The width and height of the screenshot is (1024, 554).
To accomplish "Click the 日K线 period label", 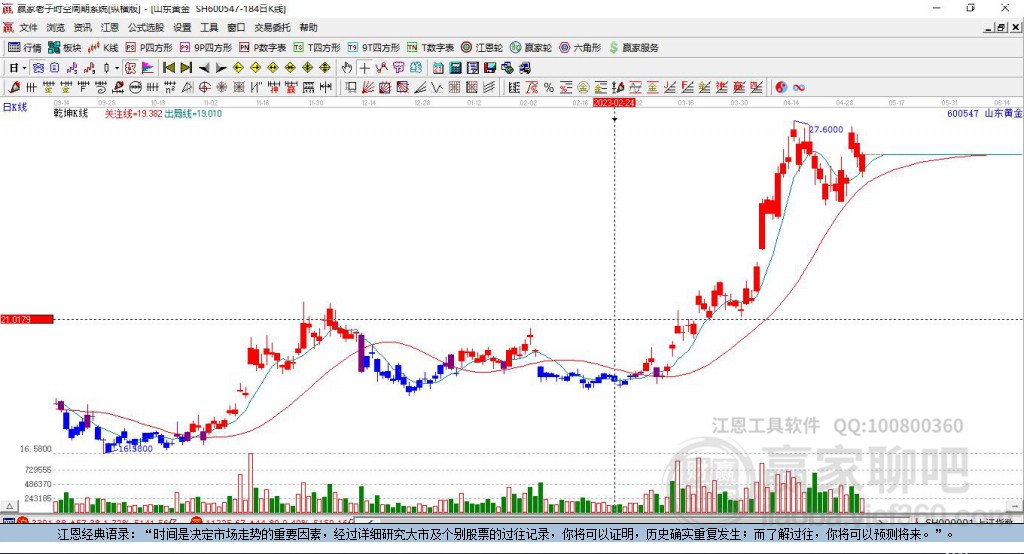I will [15, 107].
